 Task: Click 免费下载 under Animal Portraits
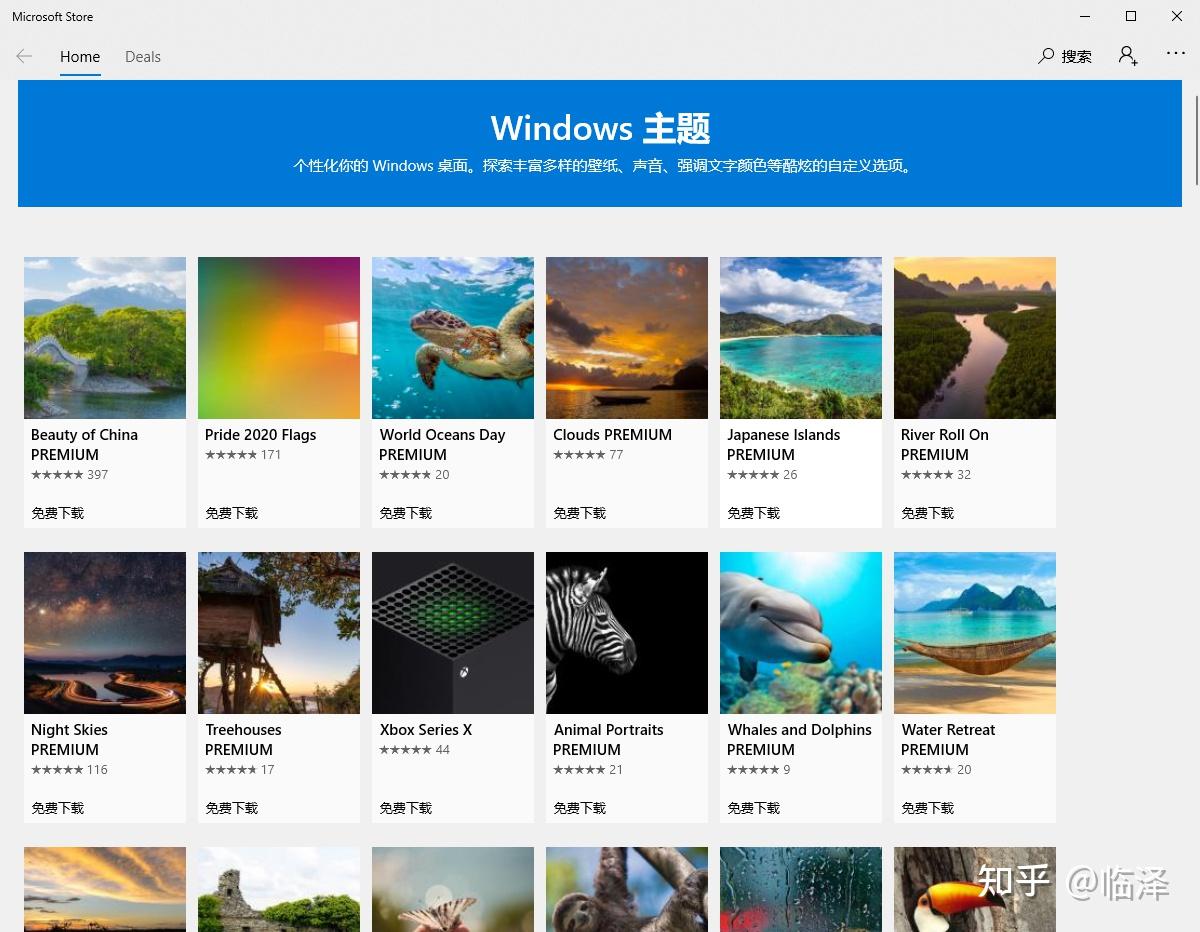(x=580, y=808)
